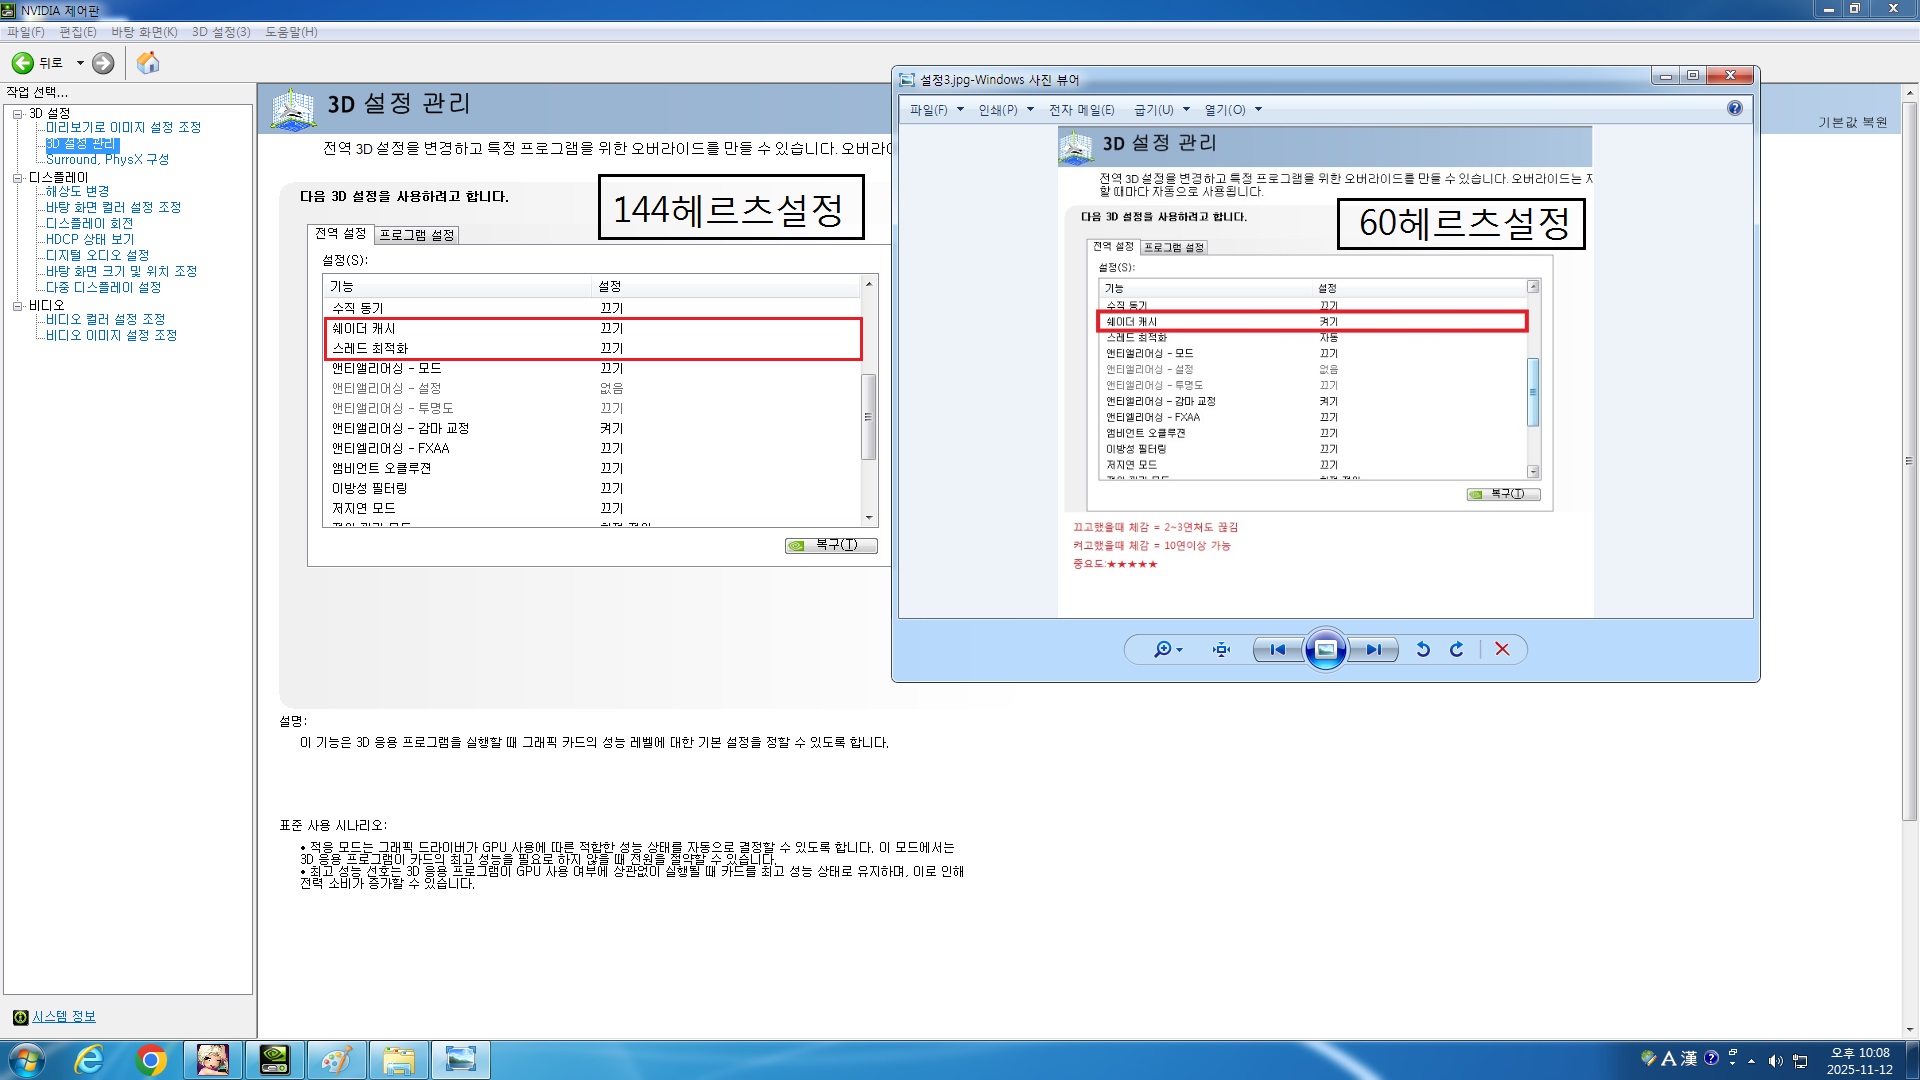Collapse the 디스플레이 tree node
The image size is (1920, 1080).
click(17, 177)
